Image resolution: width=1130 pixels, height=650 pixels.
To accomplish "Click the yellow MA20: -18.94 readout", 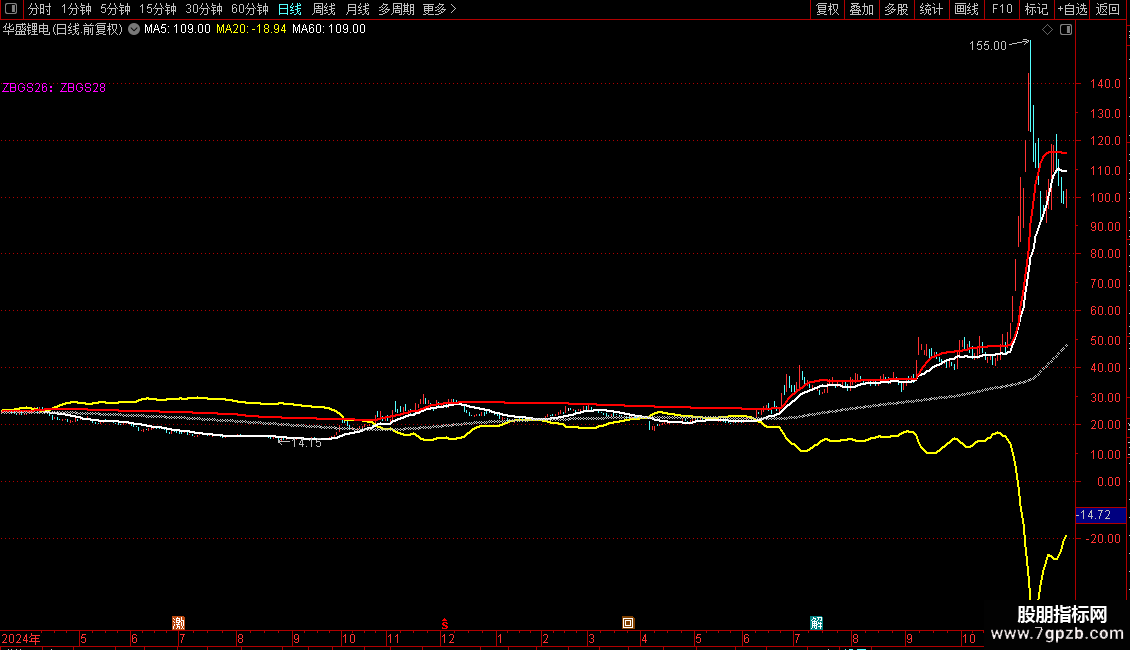I will click(252, 30).
